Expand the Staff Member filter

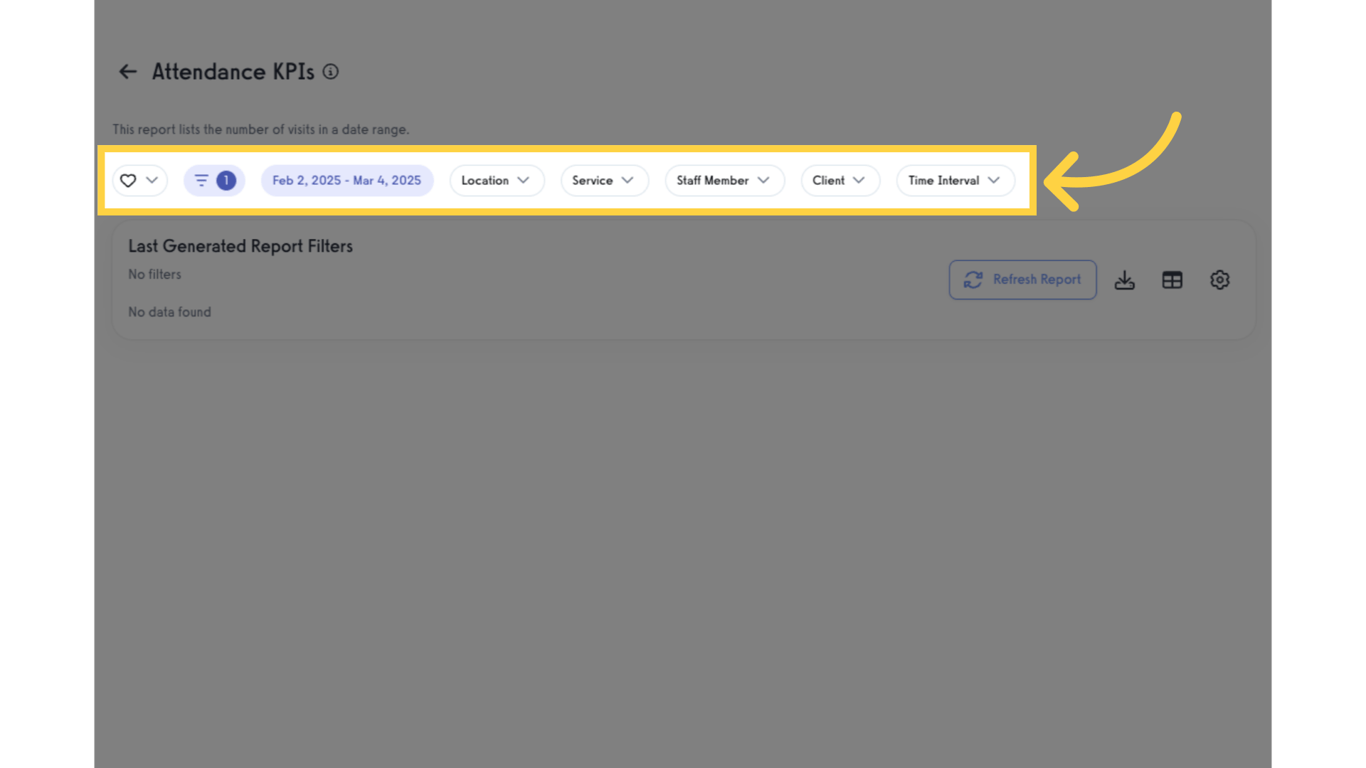coord(724,180)
